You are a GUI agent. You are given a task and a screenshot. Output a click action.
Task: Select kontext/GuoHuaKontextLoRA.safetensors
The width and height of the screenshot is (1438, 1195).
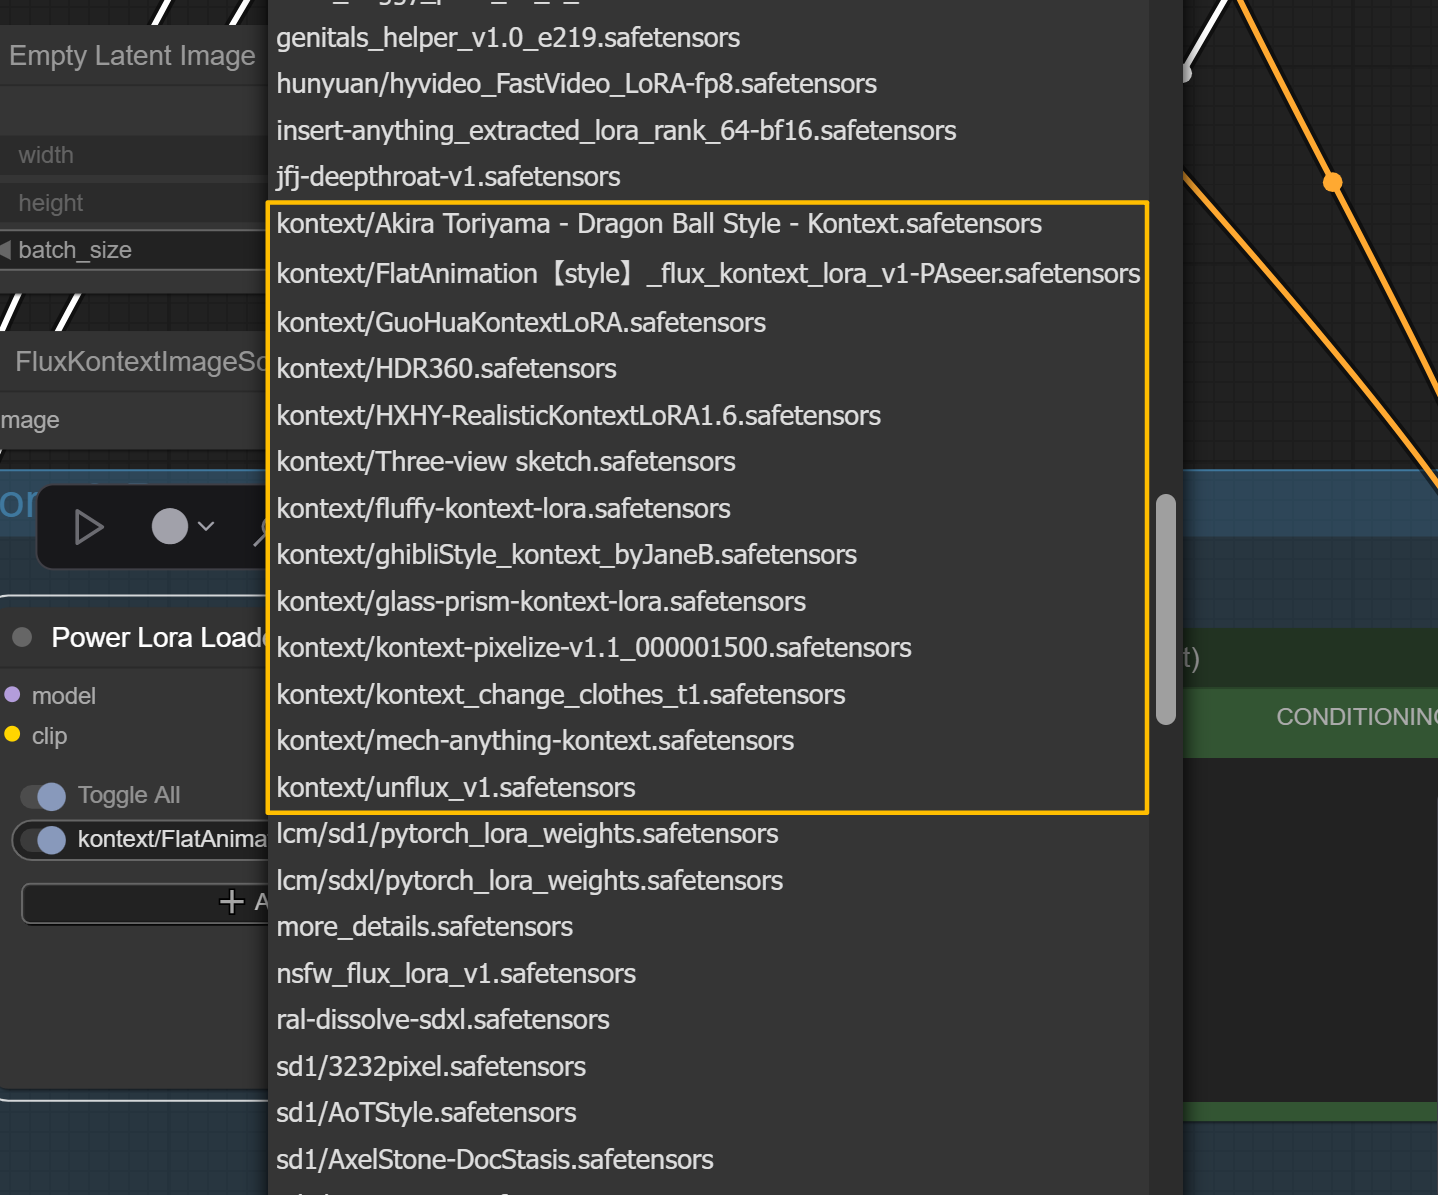click(x=708, y=323)
